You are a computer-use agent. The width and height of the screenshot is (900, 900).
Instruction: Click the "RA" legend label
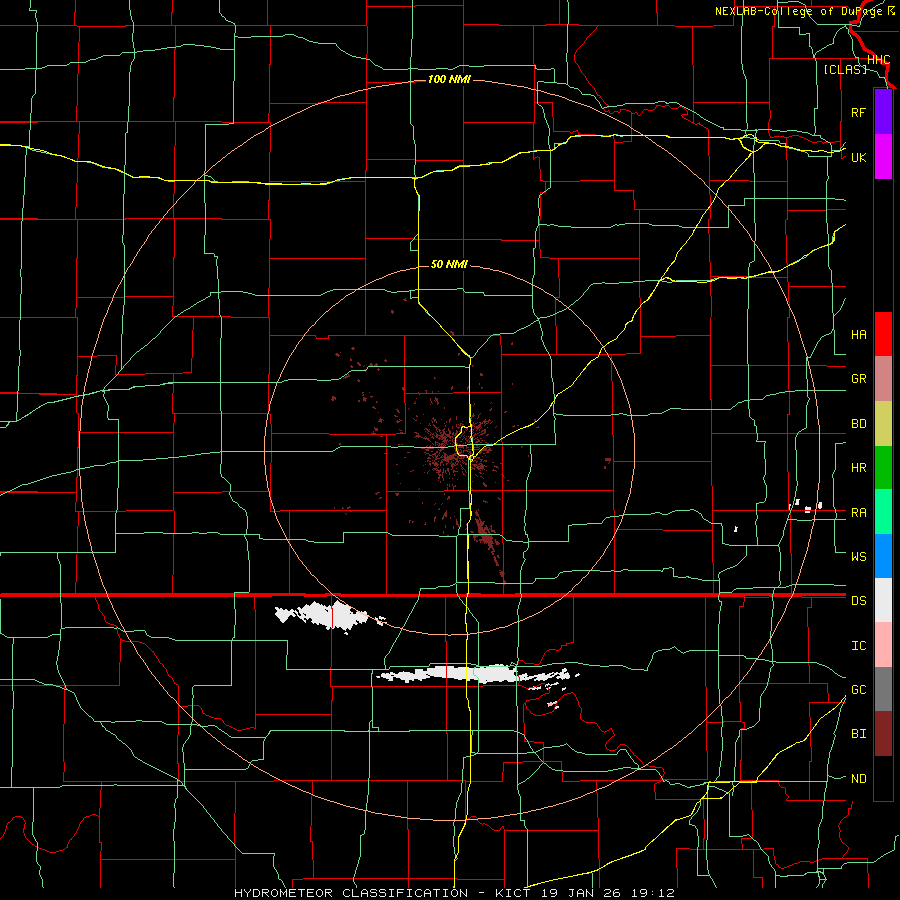pos(858,512)
